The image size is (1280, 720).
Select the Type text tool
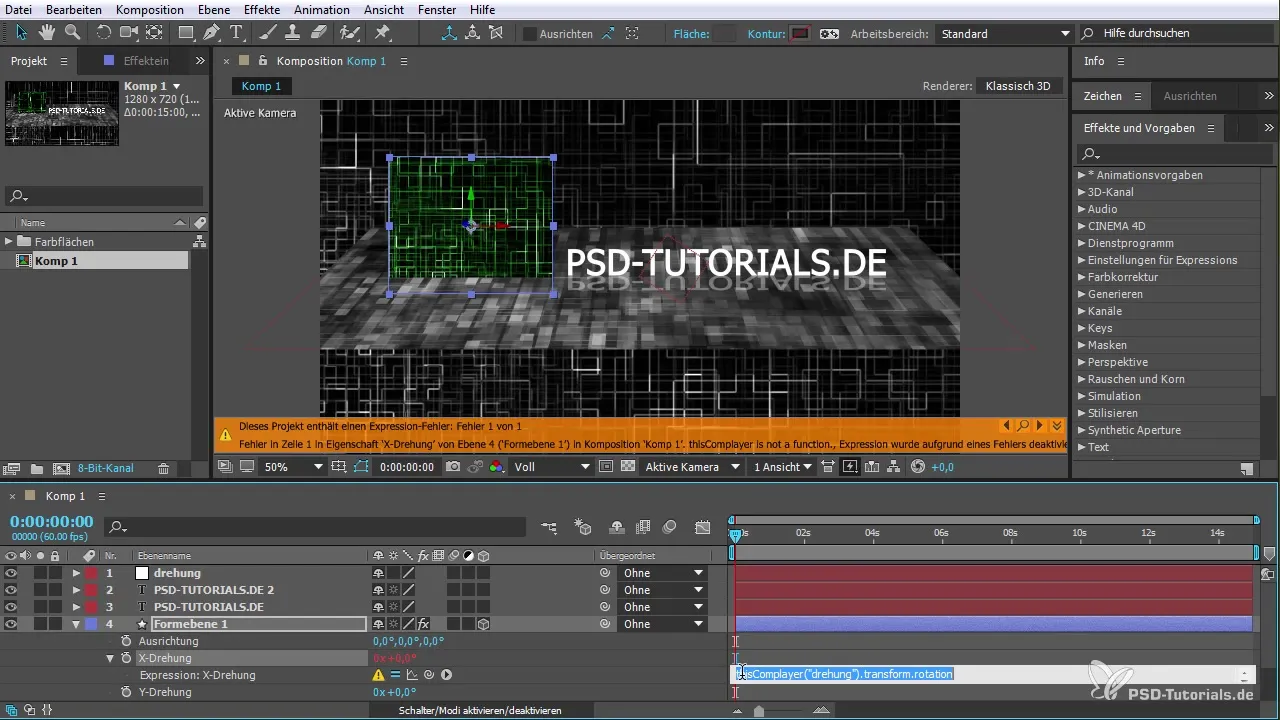237,33
